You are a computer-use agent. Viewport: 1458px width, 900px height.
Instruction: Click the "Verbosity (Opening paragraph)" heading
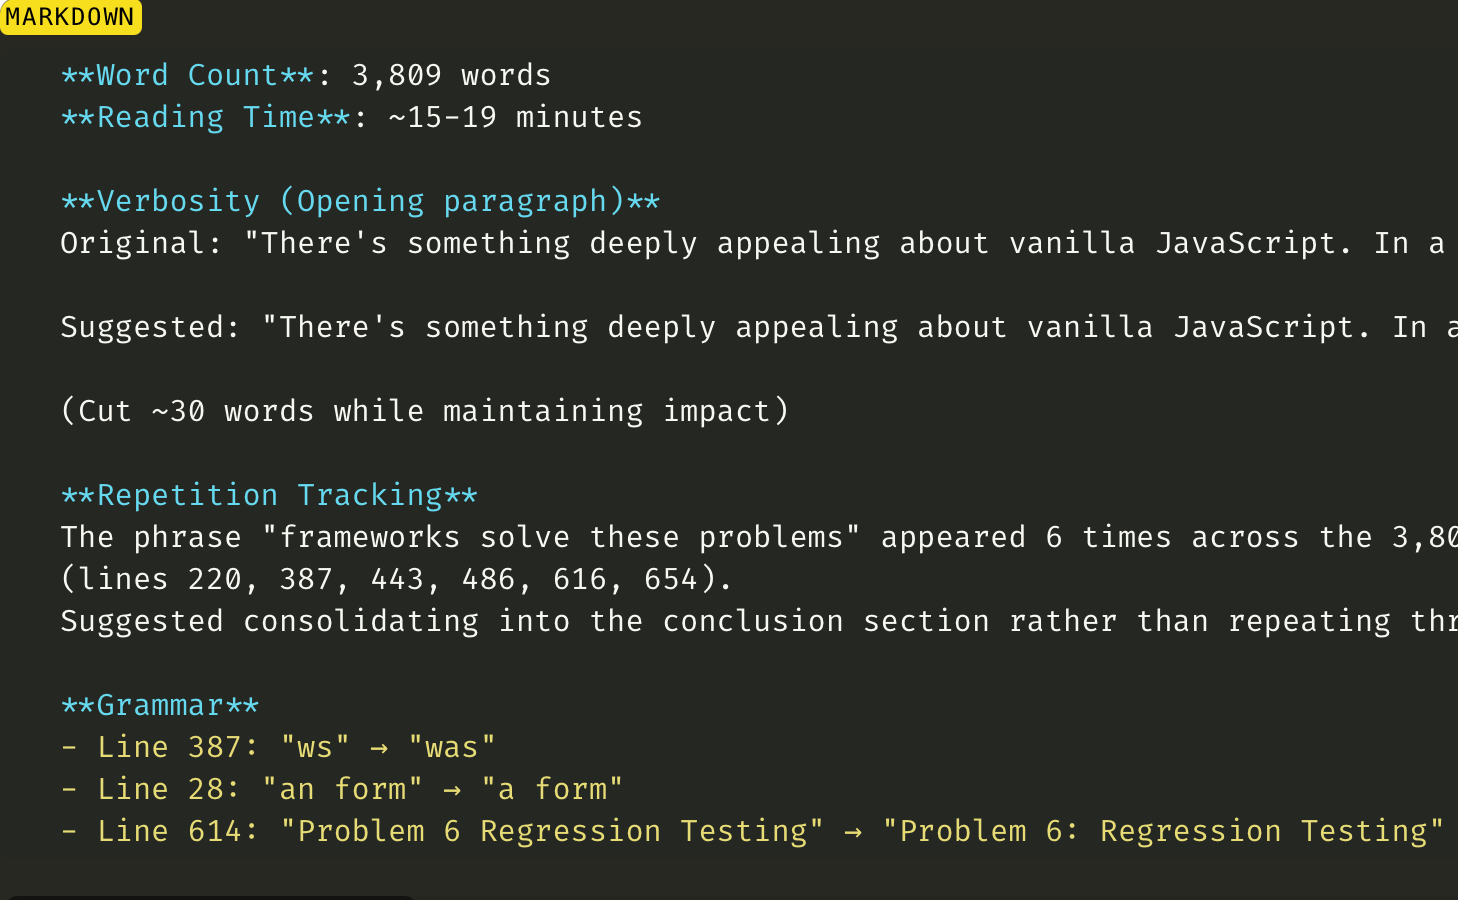point(360,202)
